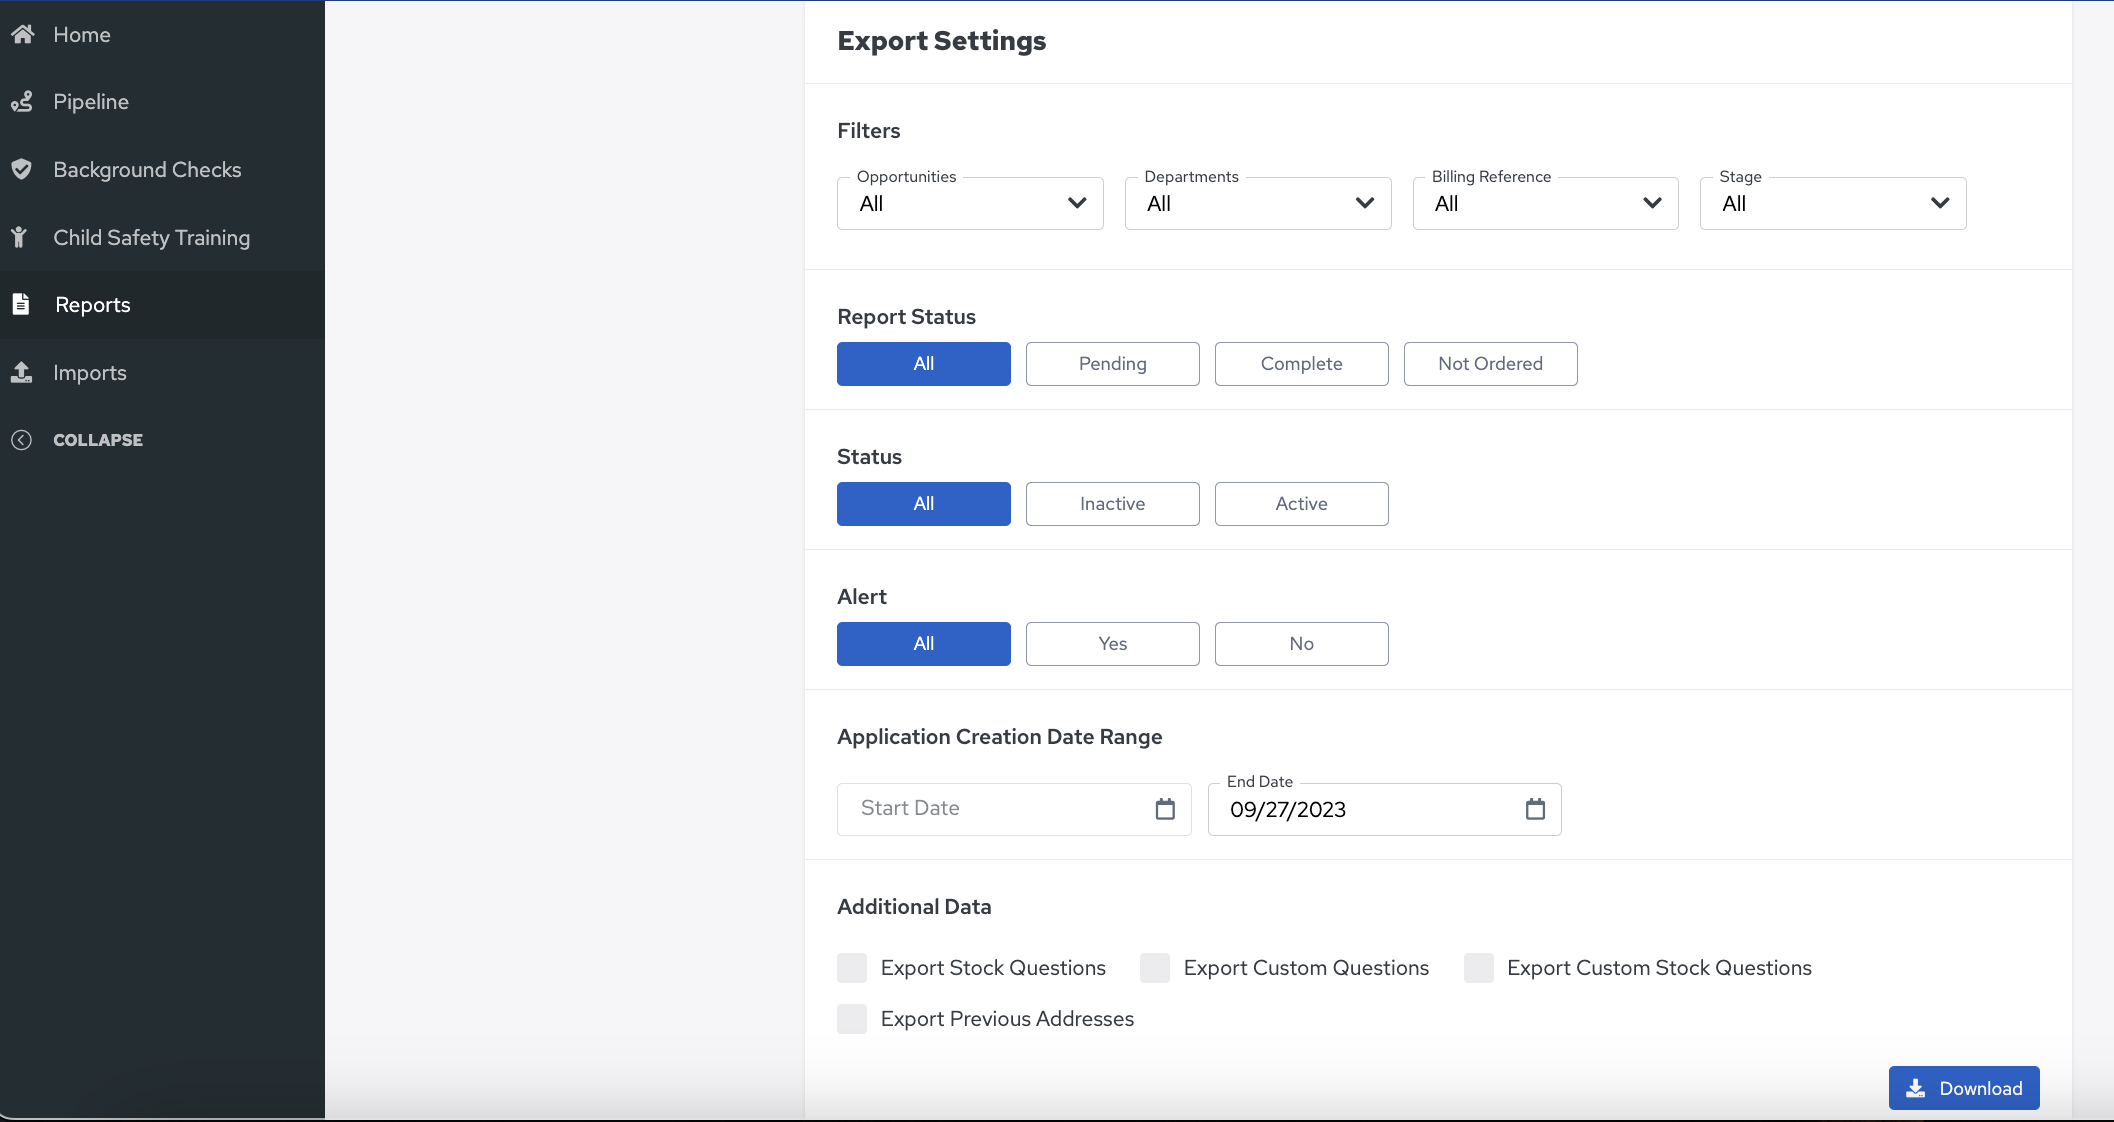2114x1122 pixels.
Task: Select All under Alert
Action: (x=924, y=644)
